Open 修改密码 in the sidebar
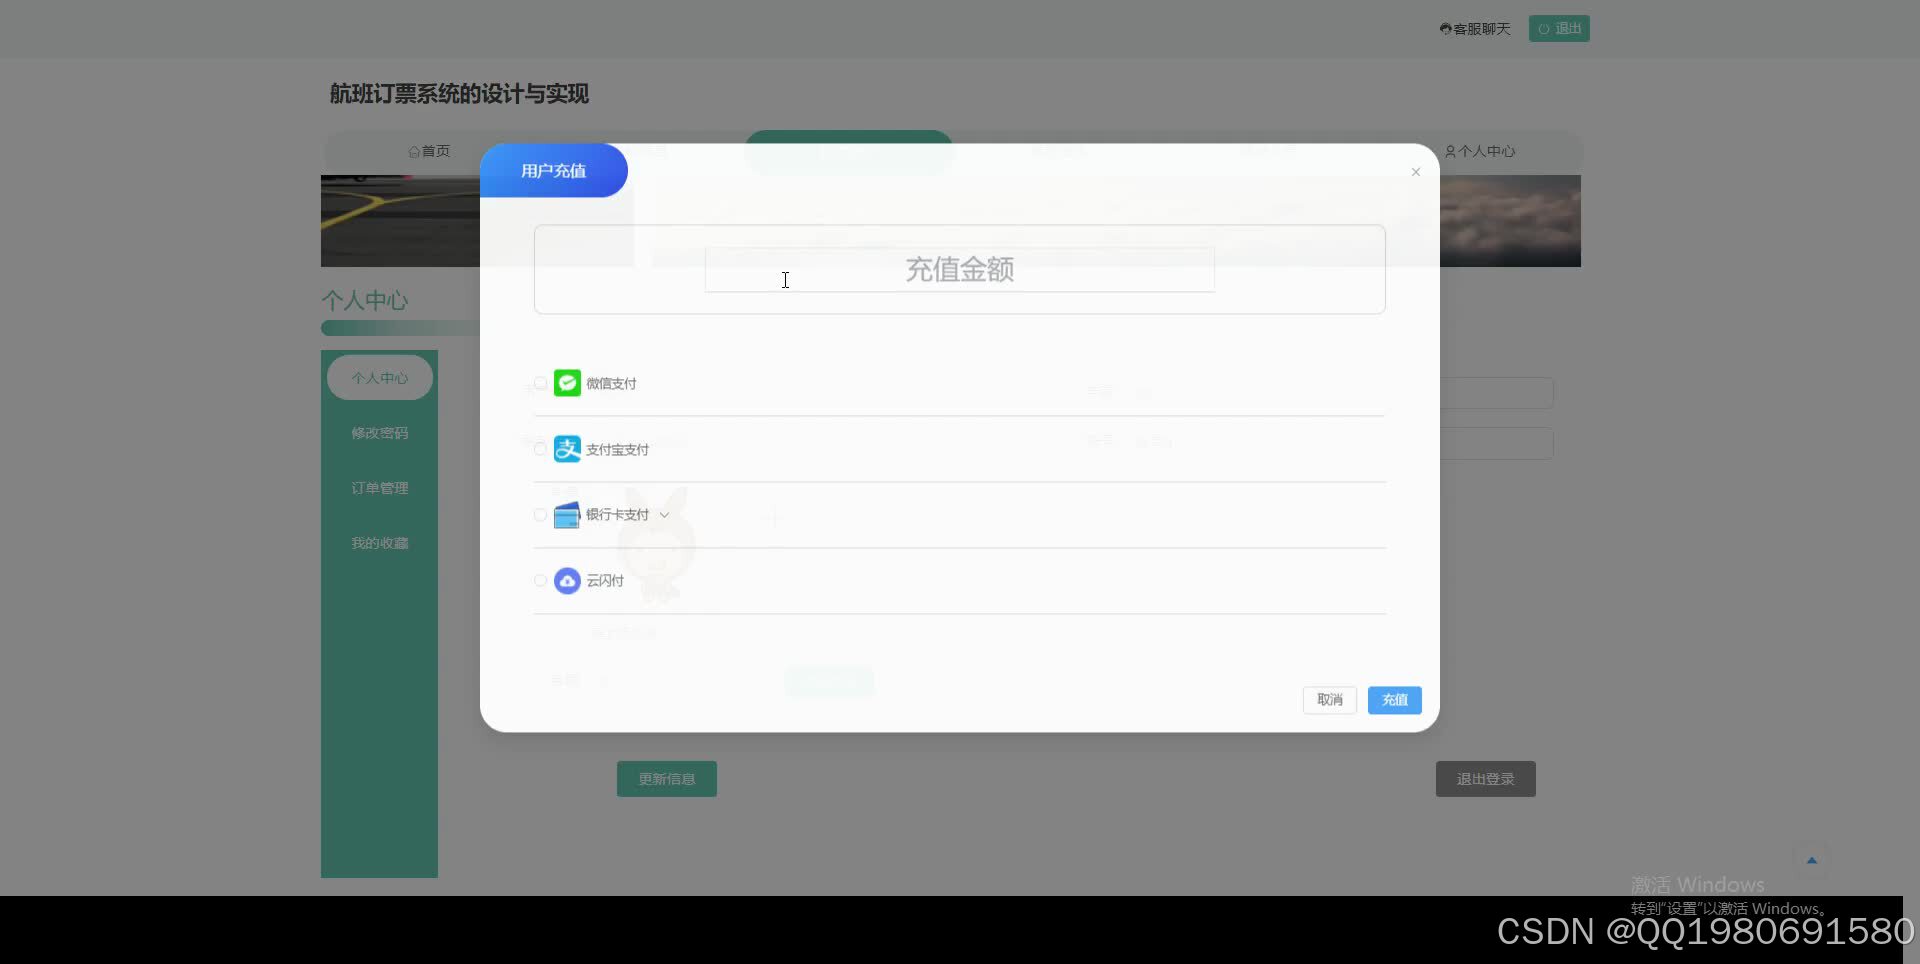Screen dimensions: 1920x964 pos(380,432)
